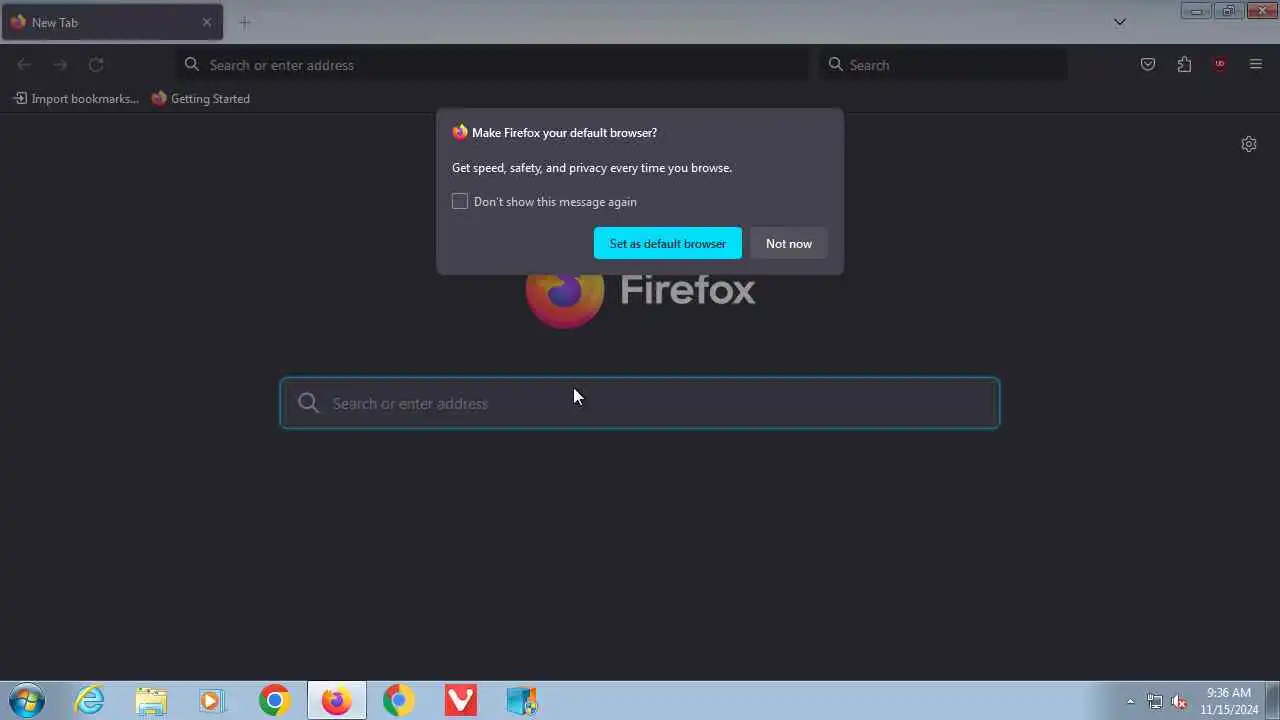This screenshot has width=1280, height=720.
Task: Open the taskbar clock showing 9:36 AM
Action: click(1229, 700)
